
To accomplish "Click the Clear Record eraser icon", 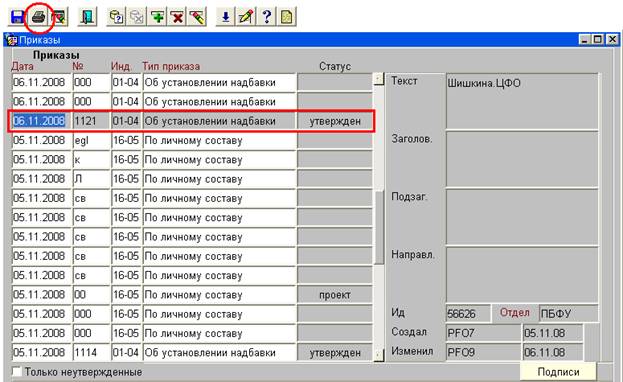I will tap(197, 17).
